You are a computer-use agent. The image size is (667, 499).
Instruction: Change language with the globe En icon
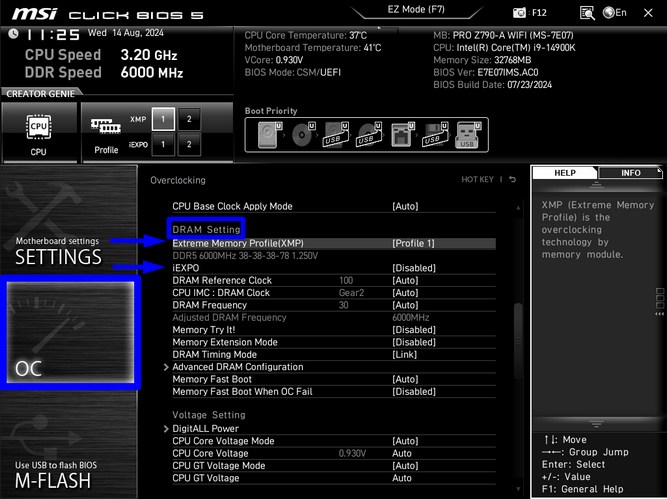pyautogui.click(x=615, y=13)
